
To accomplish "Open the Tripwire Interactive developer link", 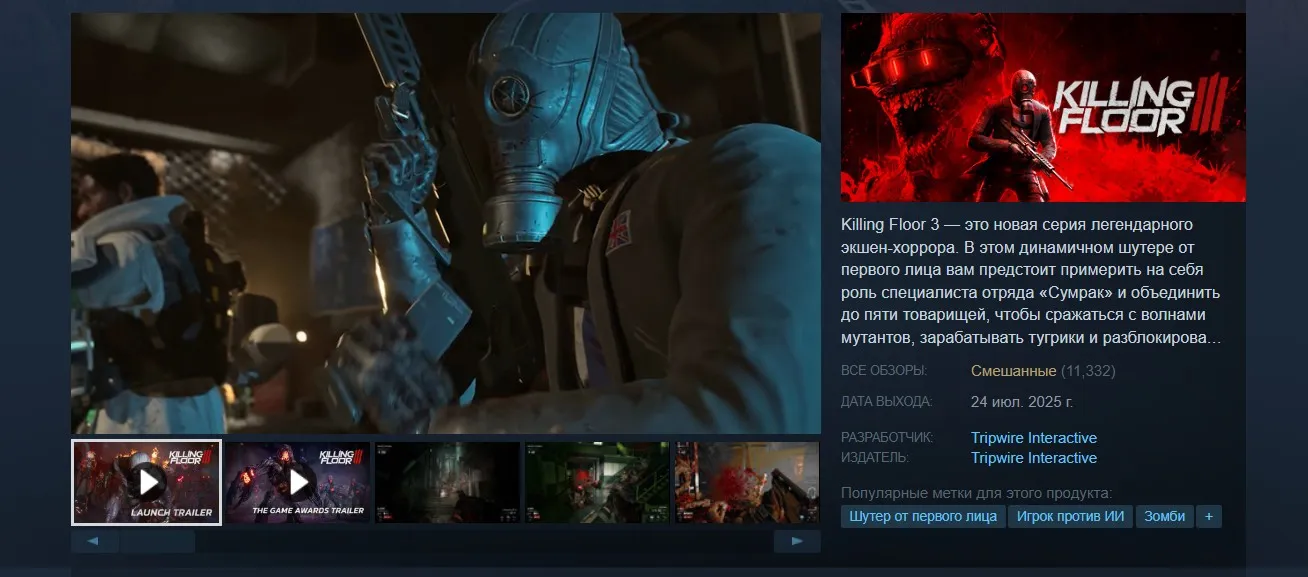I will click(1034, 438).
